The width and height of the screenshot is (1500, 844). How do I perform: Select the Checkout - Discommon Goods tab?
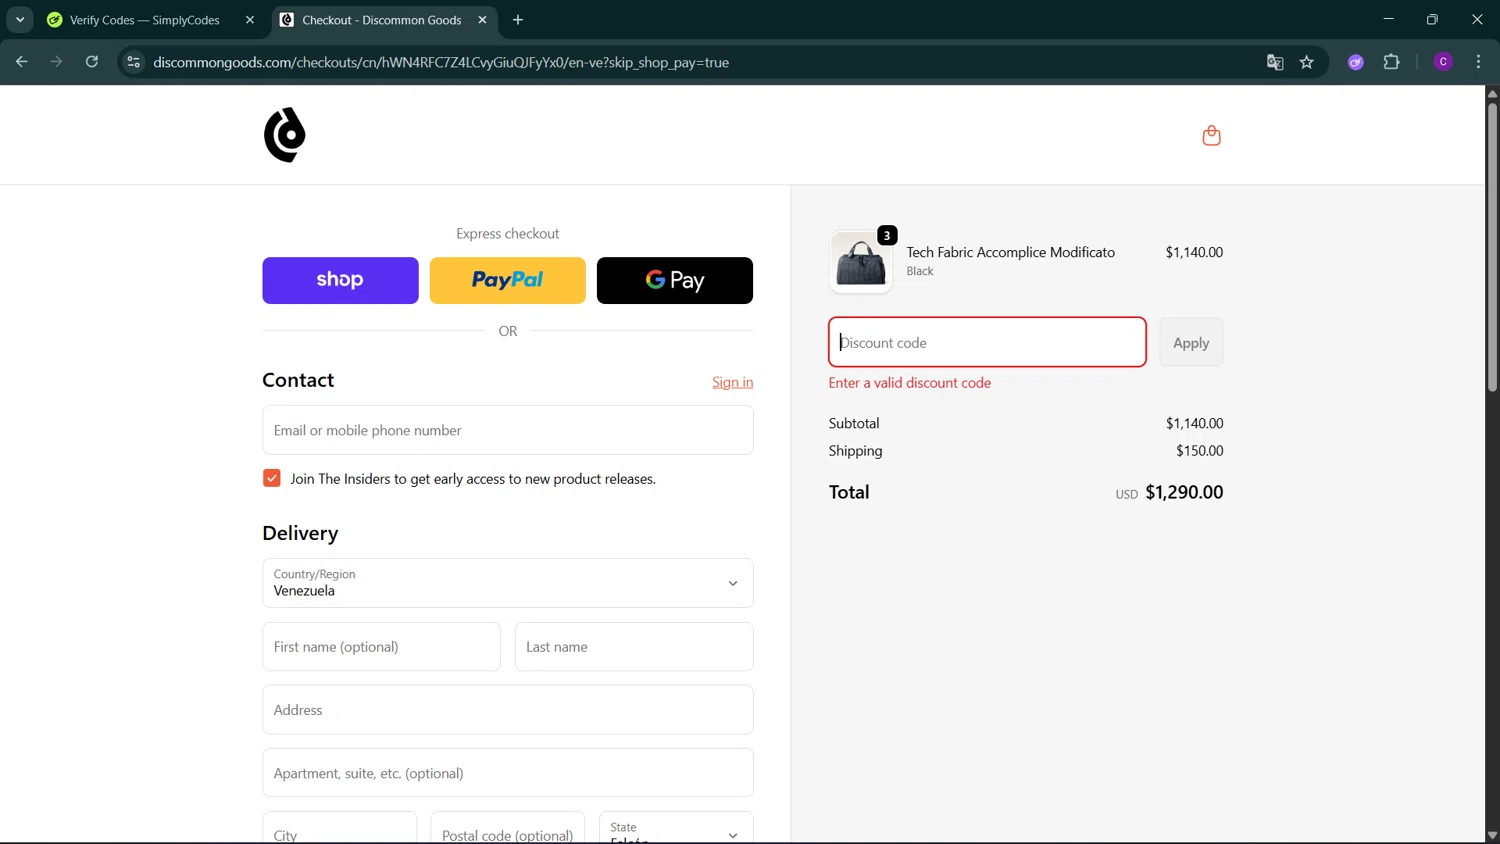(383, 20)
